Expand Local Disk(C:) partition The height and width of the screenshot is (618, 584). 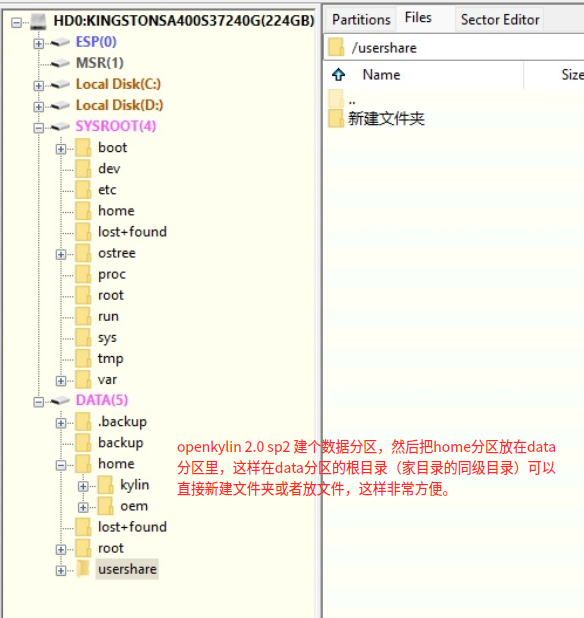coord(39,86)
